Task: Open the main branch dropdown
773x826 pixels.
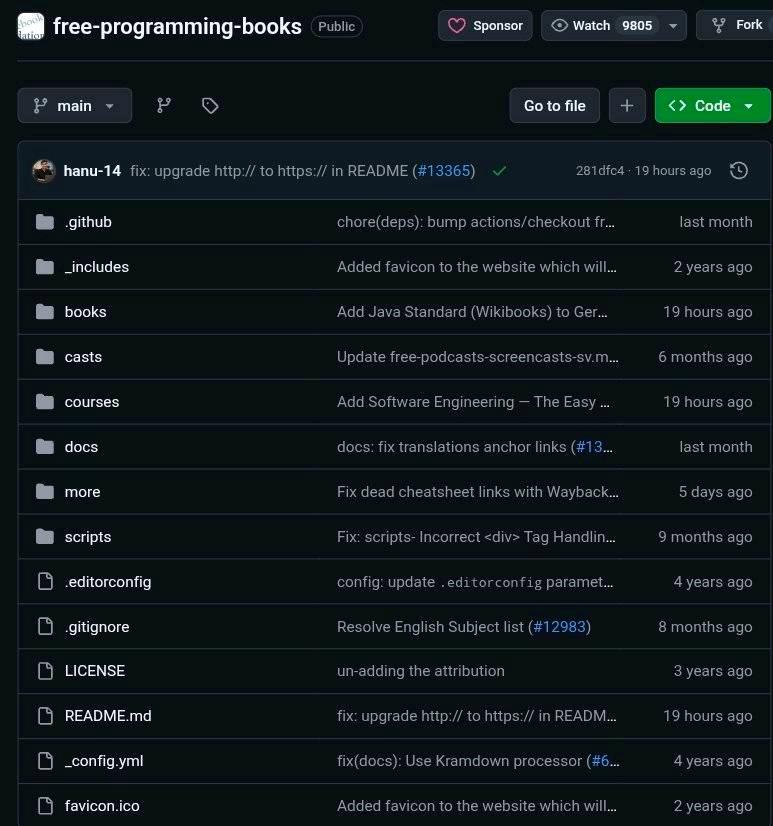Action: (74, 106)
